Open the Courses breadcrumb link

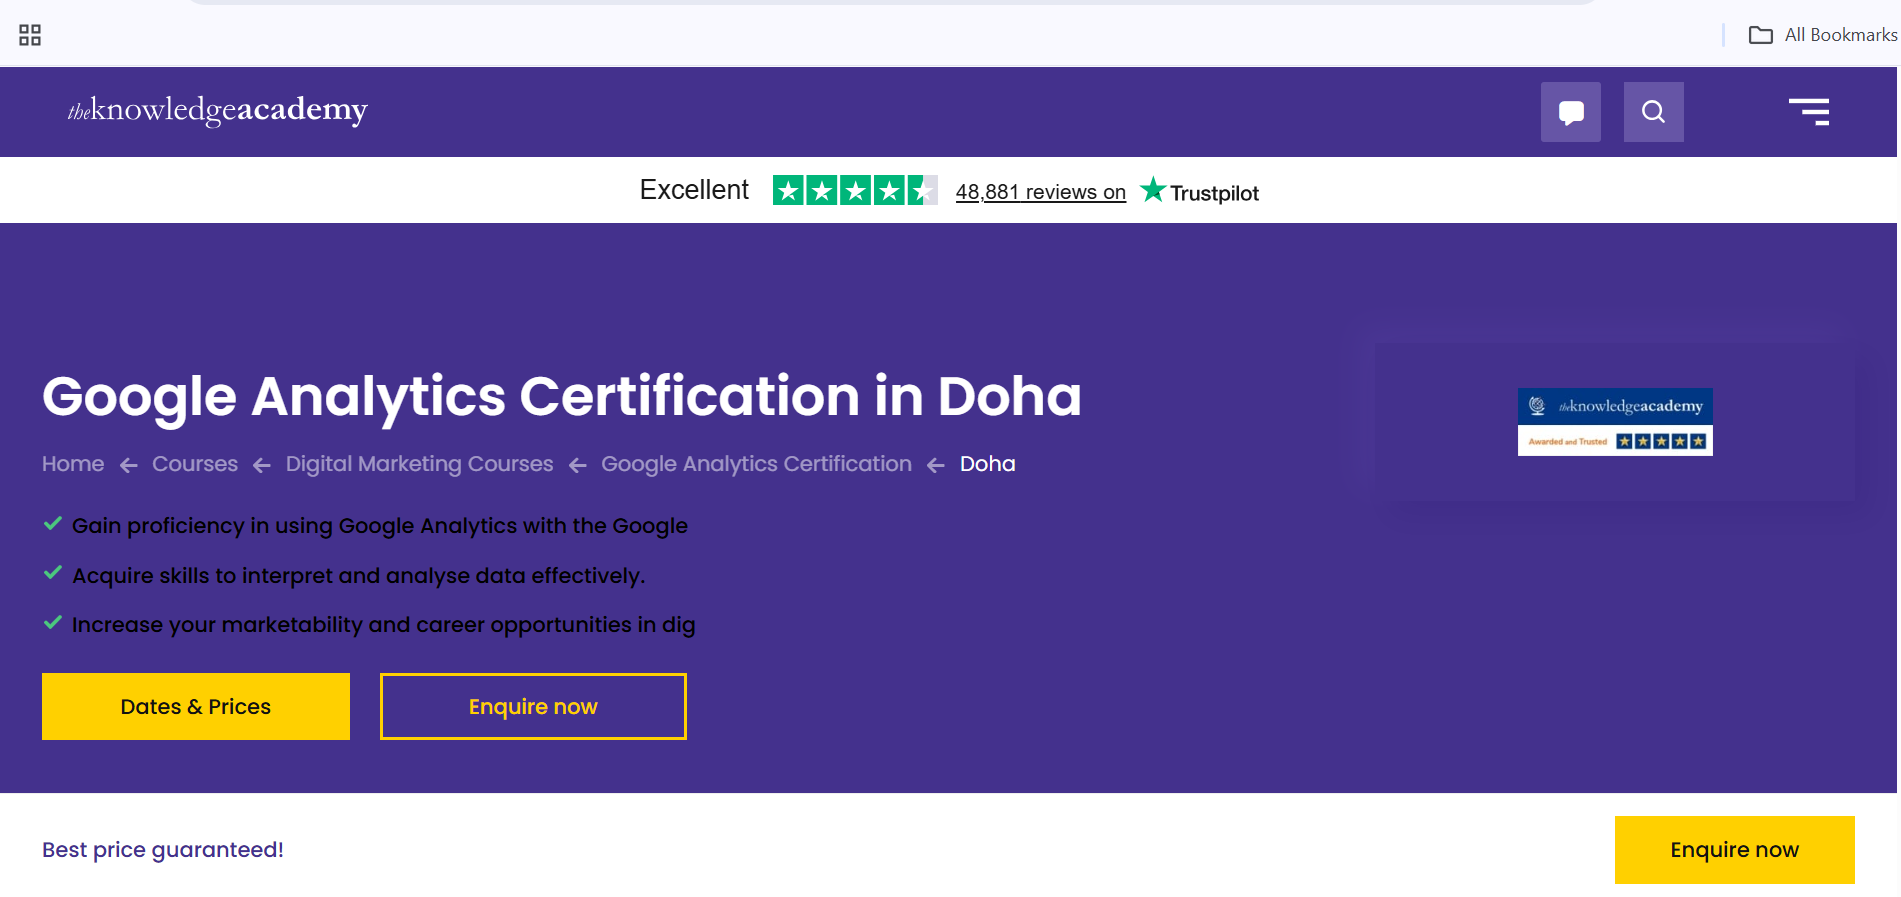tap(195, 464)
